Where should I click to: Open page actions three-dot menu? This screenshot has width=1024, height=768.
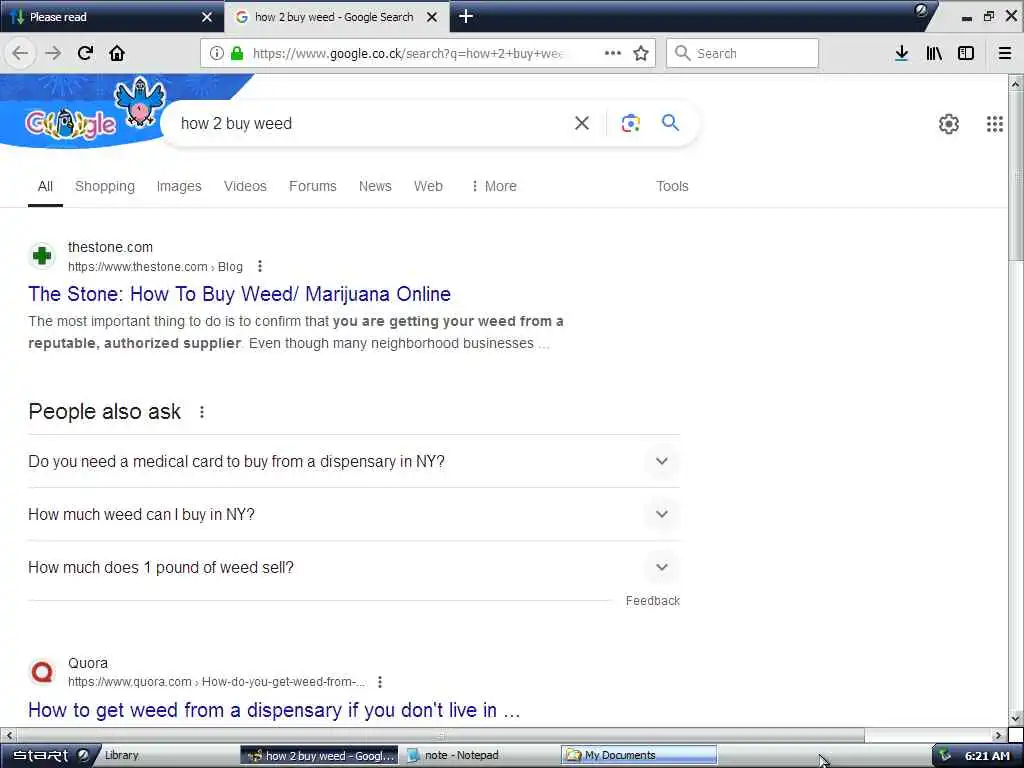(x=613, y=53)
